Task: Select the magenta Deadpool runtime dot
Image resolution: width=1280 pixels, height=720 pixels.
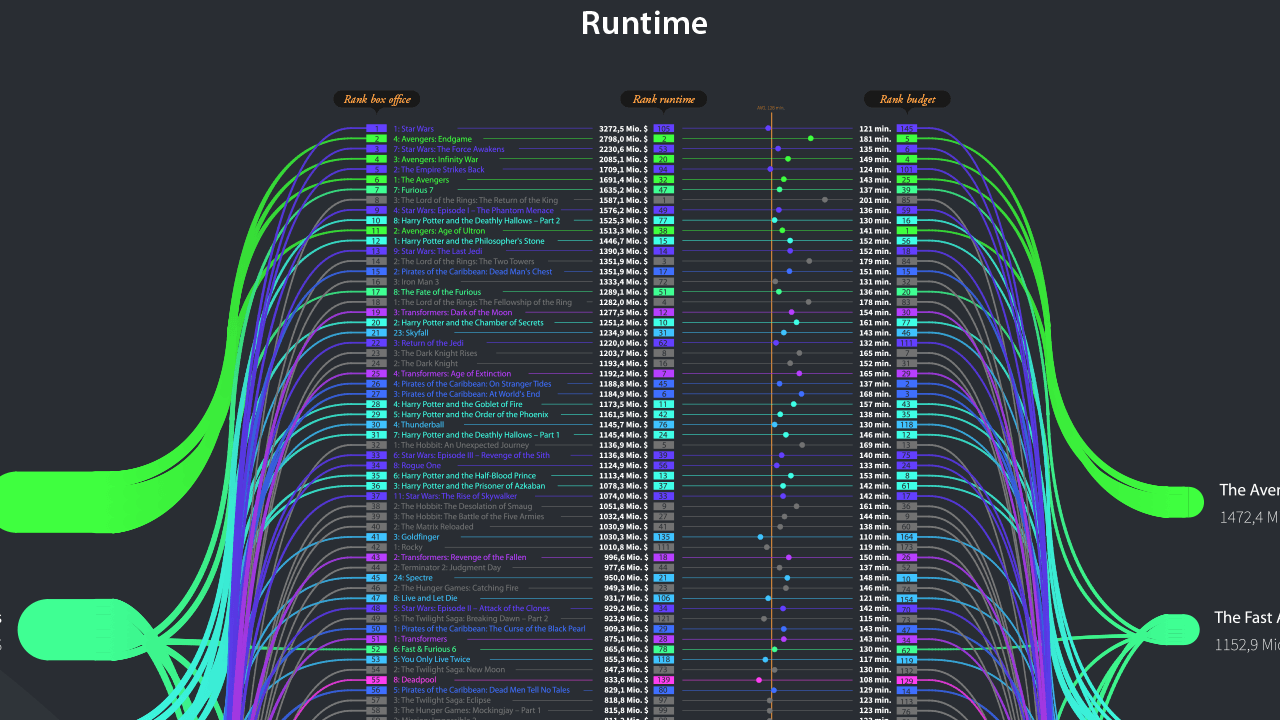Action: [x=759, y=679]
